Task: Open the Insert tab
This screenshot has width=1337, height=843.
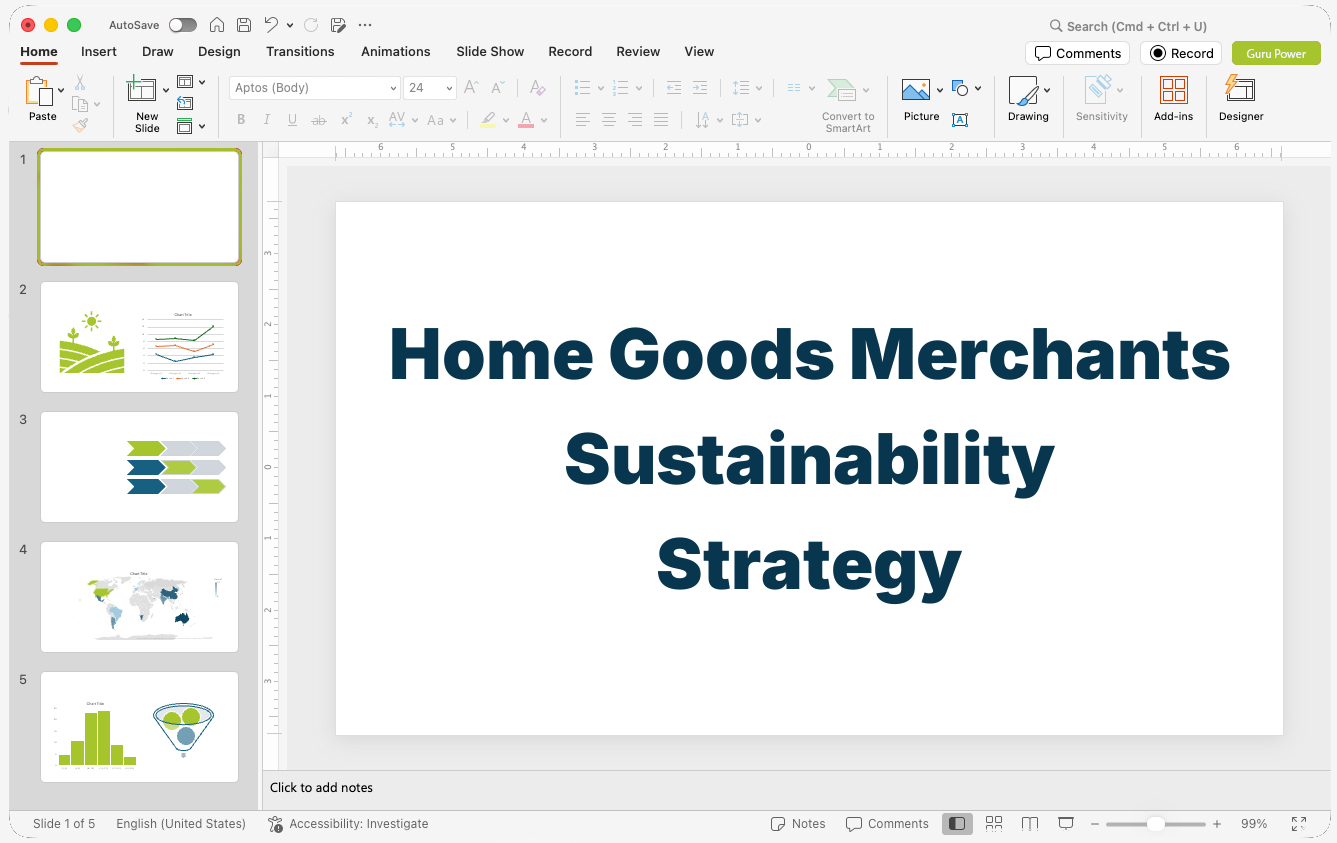Action: 99,51
